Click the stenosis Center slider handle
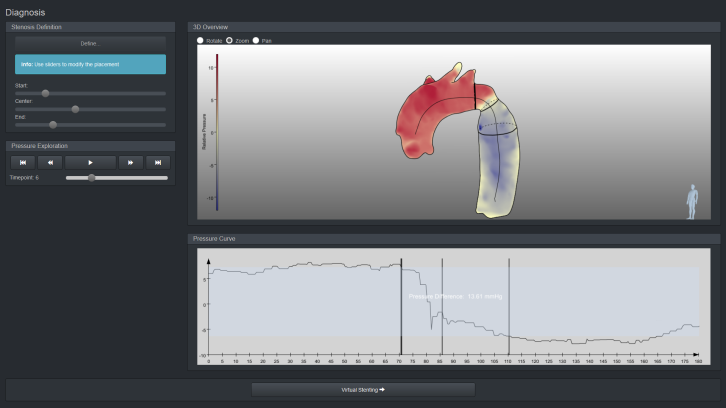Screen dimensions: 726x408 point(75,109)
